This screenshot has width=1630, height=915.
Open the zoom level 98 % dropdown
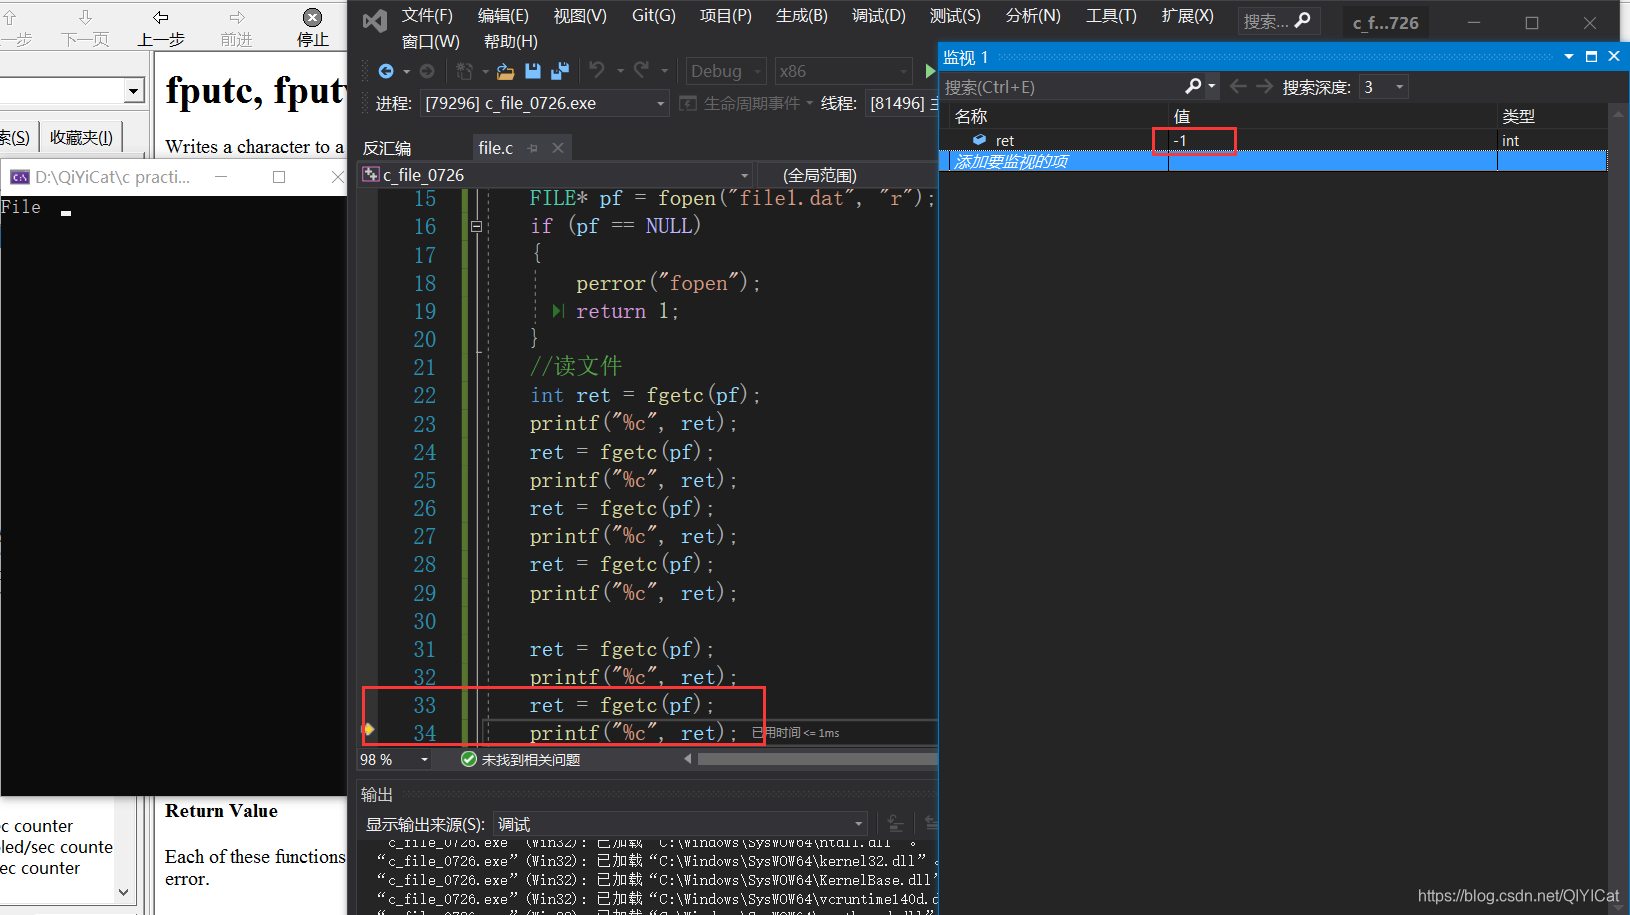point(424,760)
